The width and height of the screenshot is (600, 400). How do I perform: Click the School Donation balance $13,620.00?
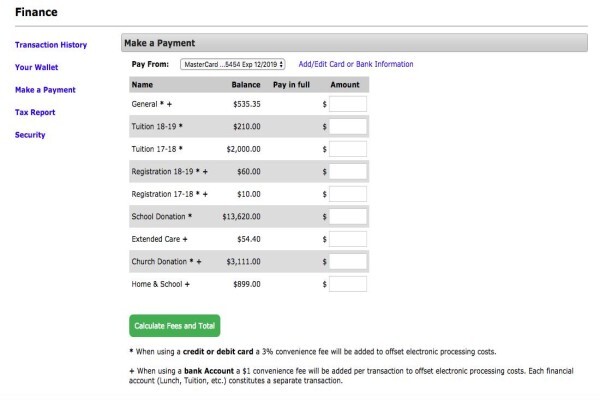point(241,217)
